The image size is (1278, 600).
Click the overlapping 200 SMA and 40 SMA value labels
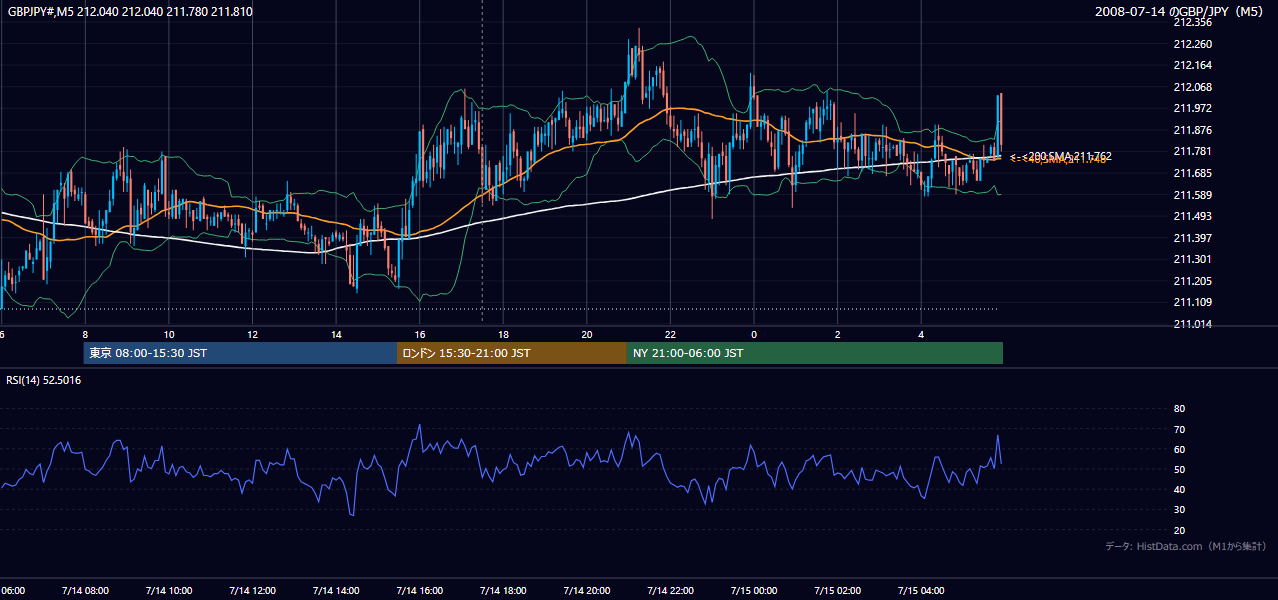[x=1060, y=157]
